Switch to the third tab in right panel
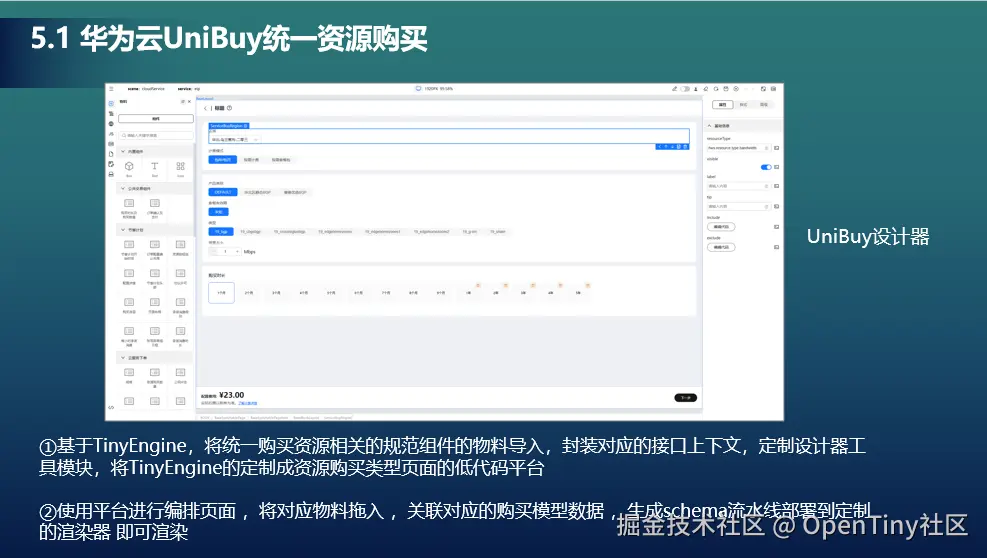 [764, 105]
